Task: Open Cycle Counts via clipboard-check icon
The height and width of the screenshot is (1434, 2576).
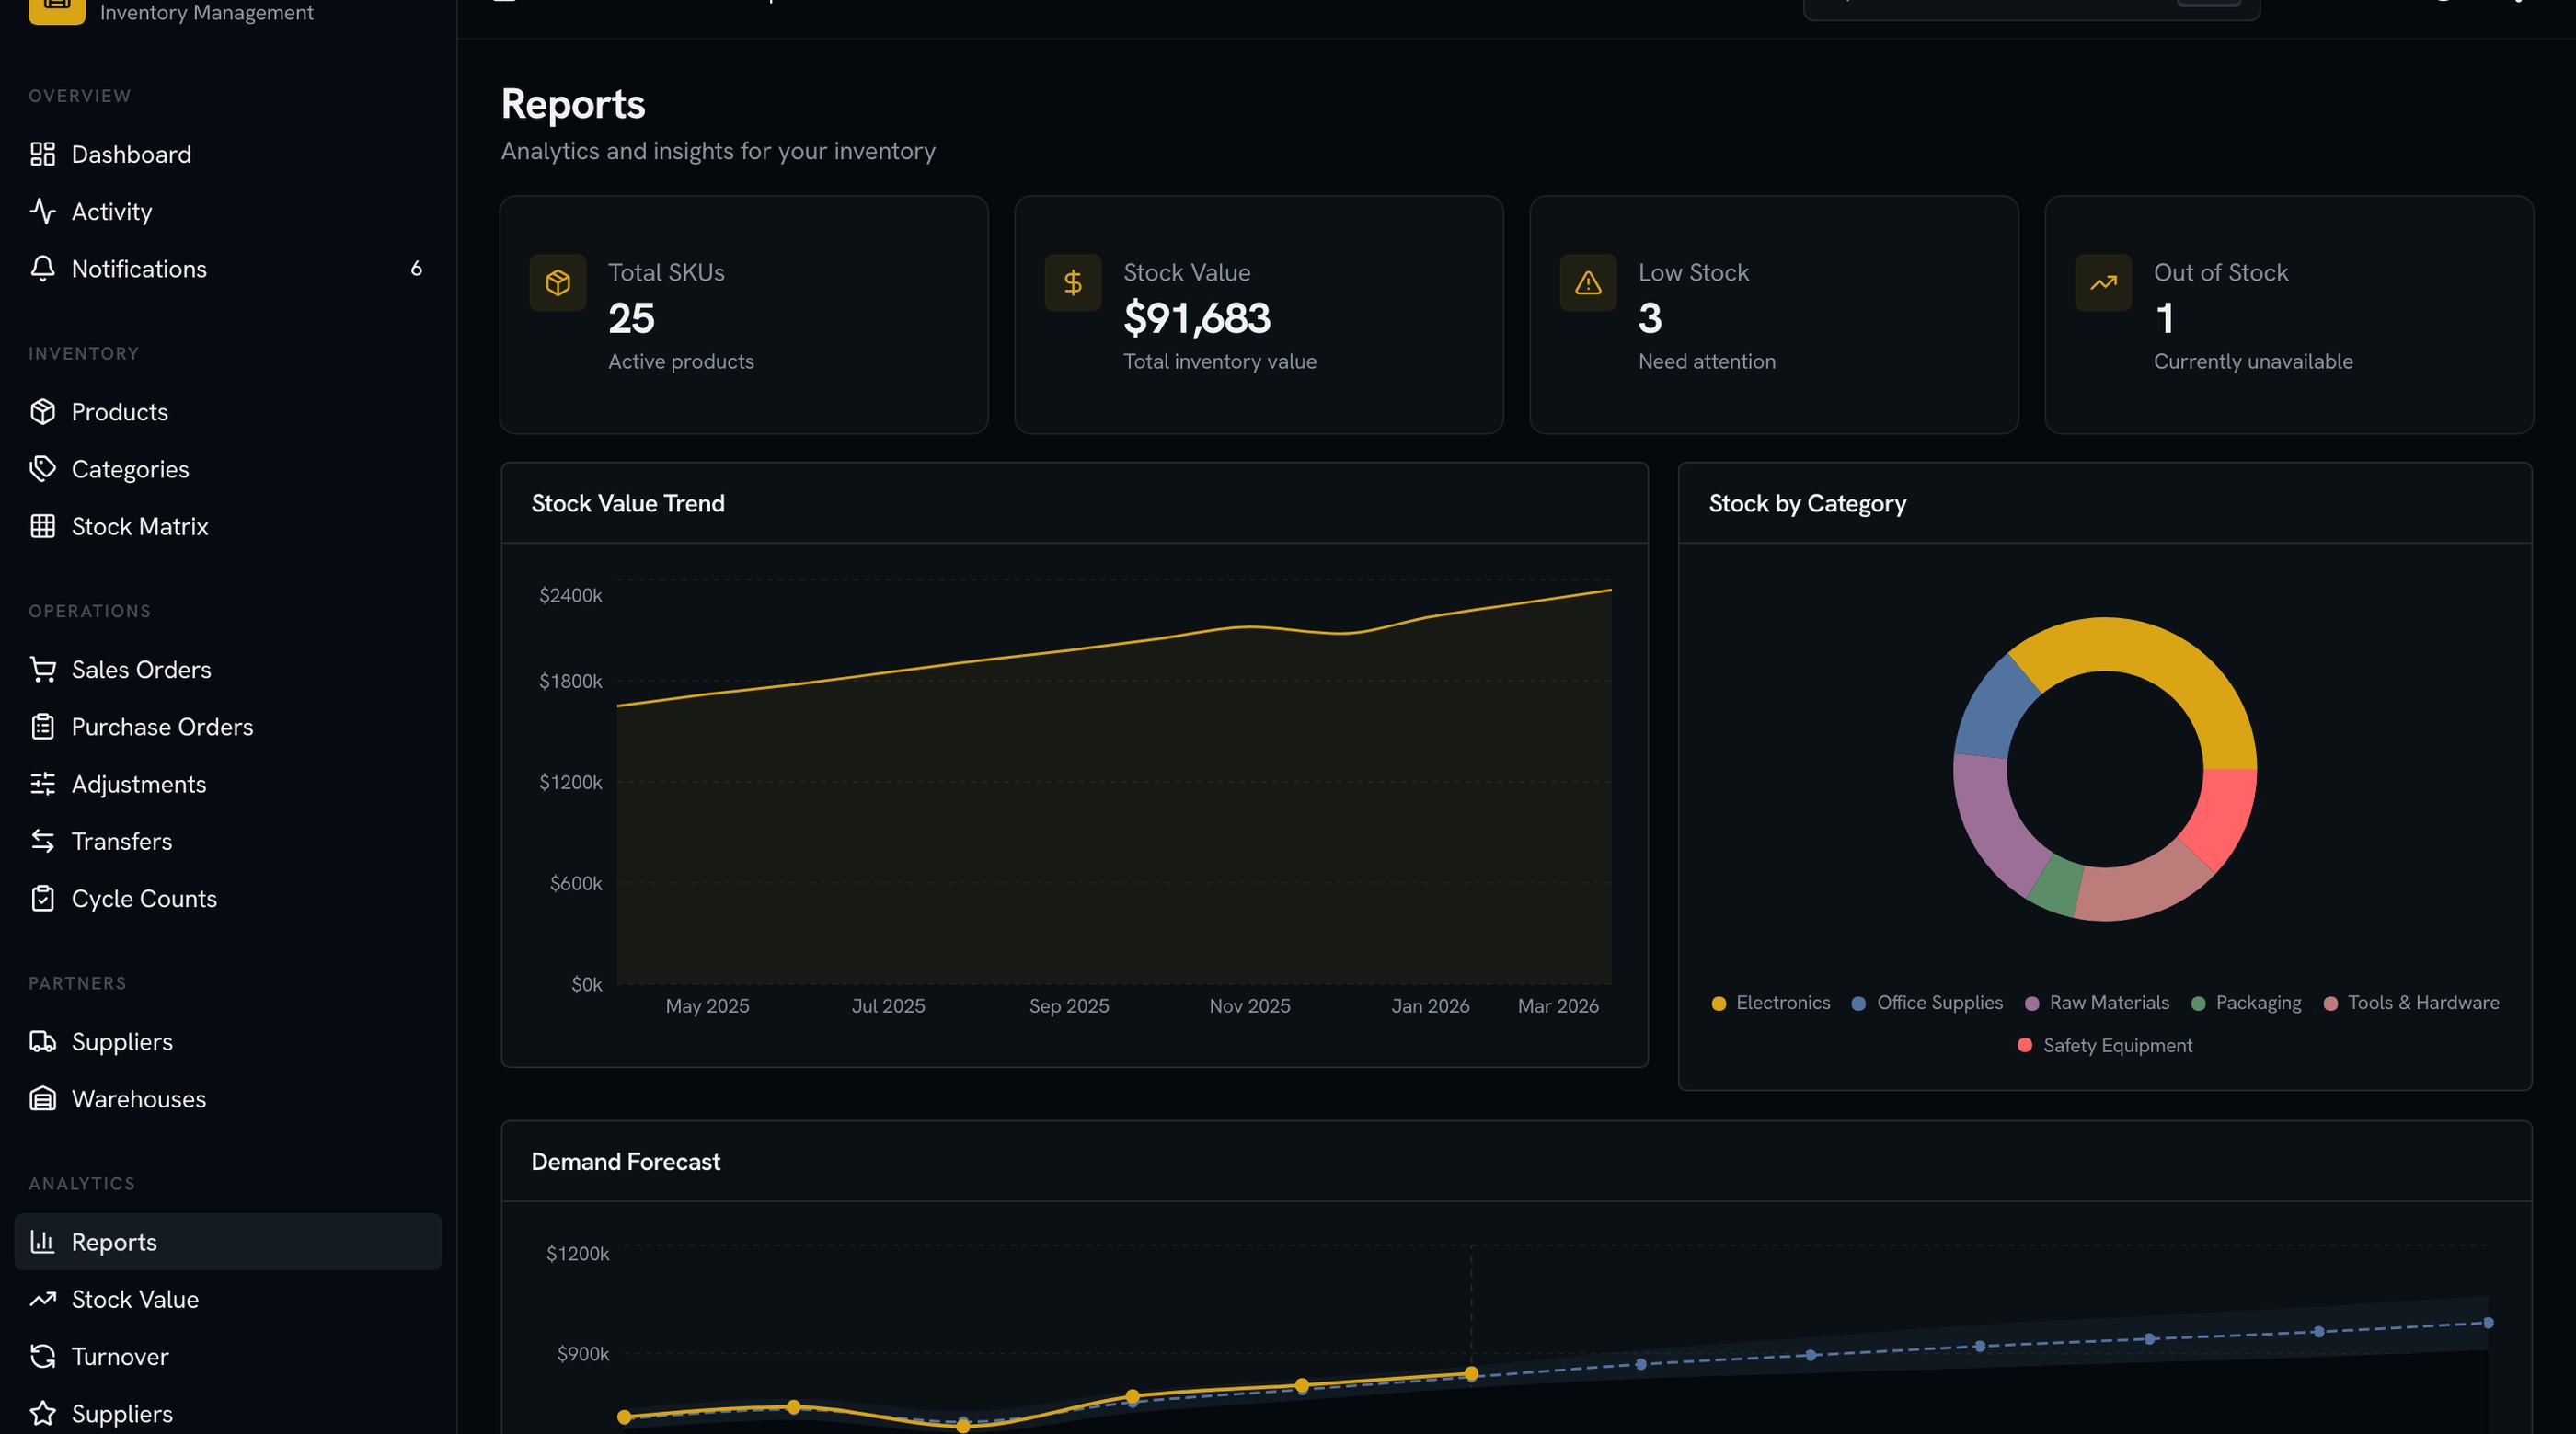Action: 42,898
